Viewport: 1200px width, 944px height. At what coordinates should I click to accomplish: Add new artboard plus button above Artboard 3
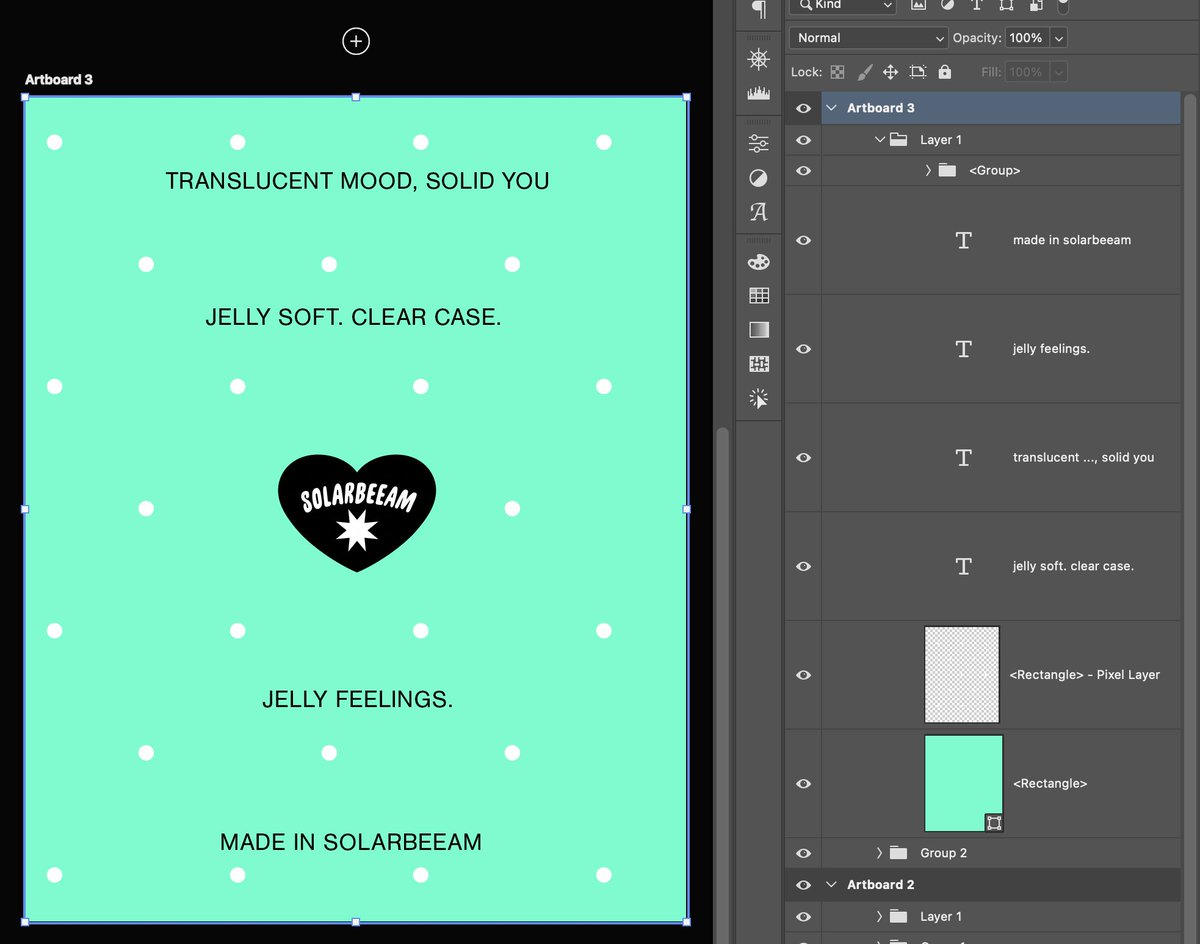click(x=356, y=41)
